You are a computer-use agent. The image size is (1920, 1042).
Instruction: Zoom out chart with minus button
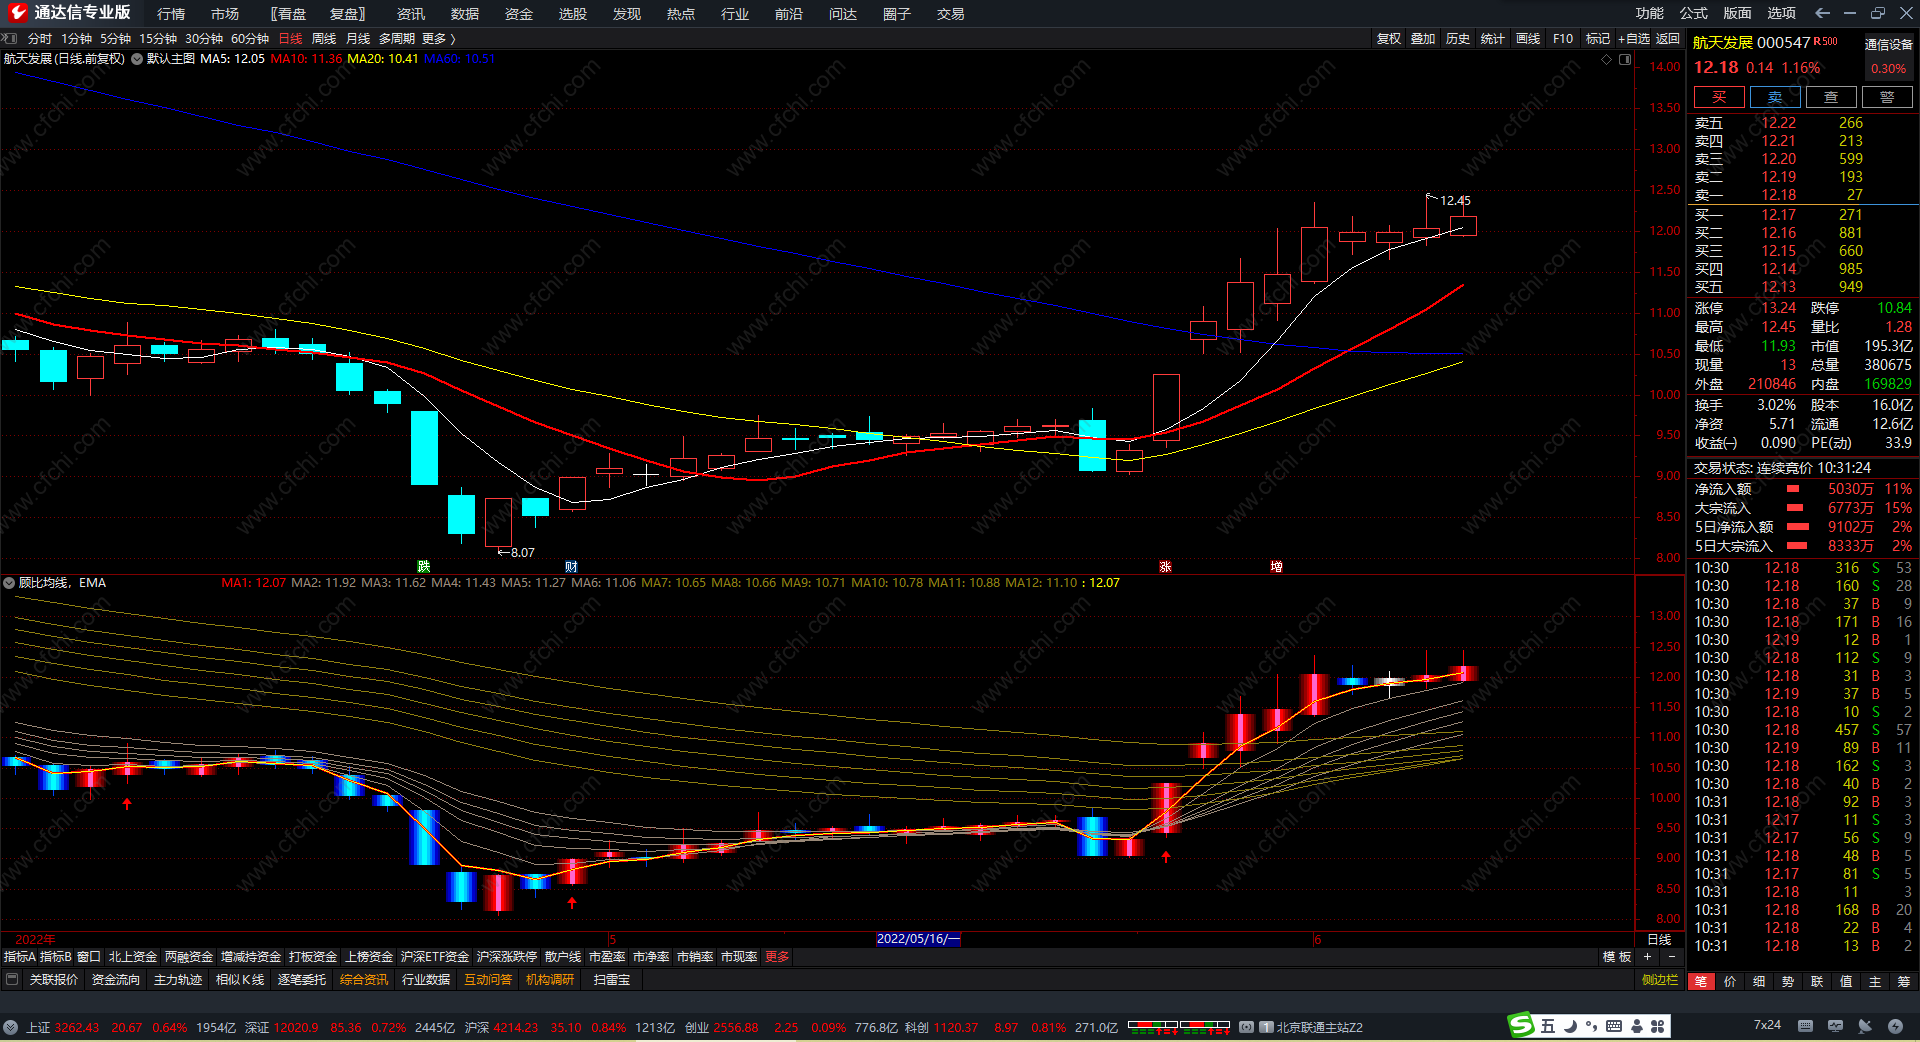click(x=1671, y=957)
